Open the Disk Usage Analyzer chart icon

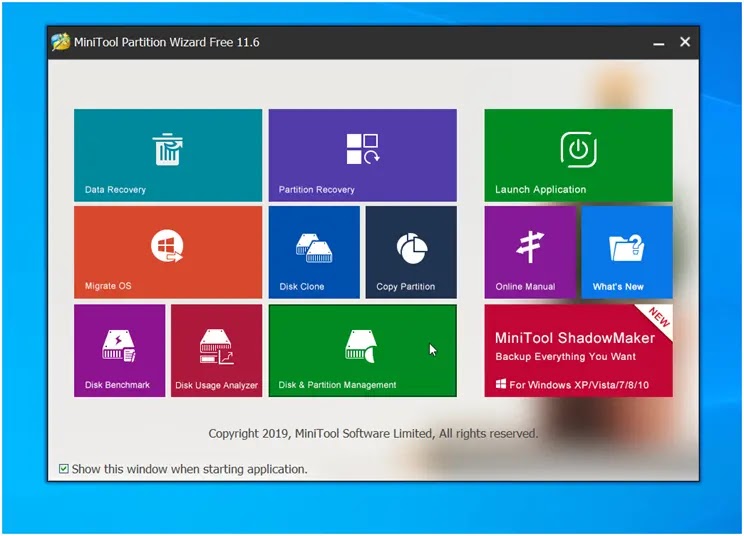click(216, 347)
